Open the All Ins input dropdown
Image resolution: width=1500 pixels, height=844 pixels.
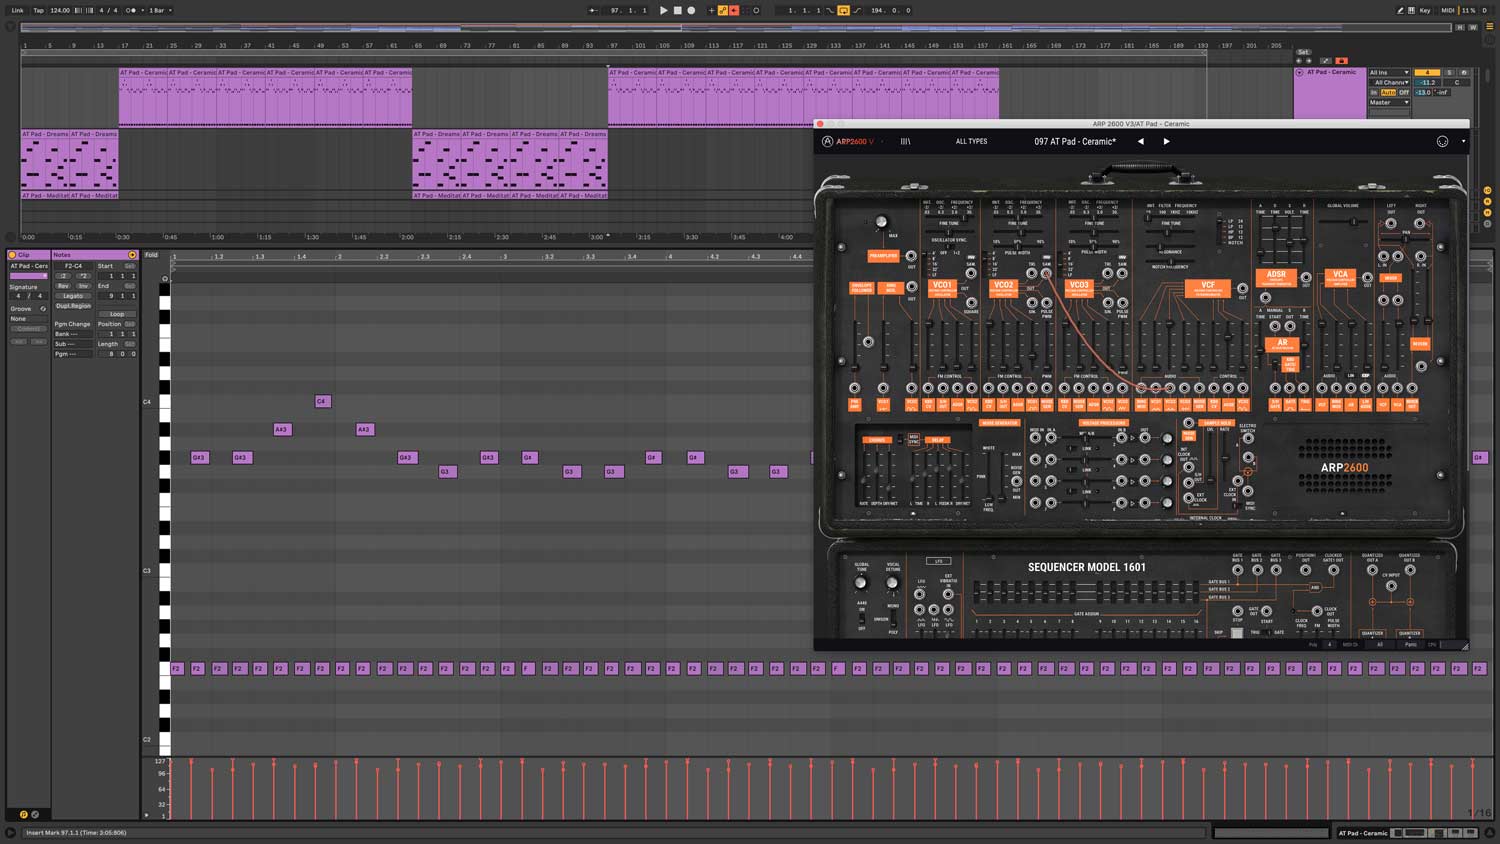point(1389,73)
